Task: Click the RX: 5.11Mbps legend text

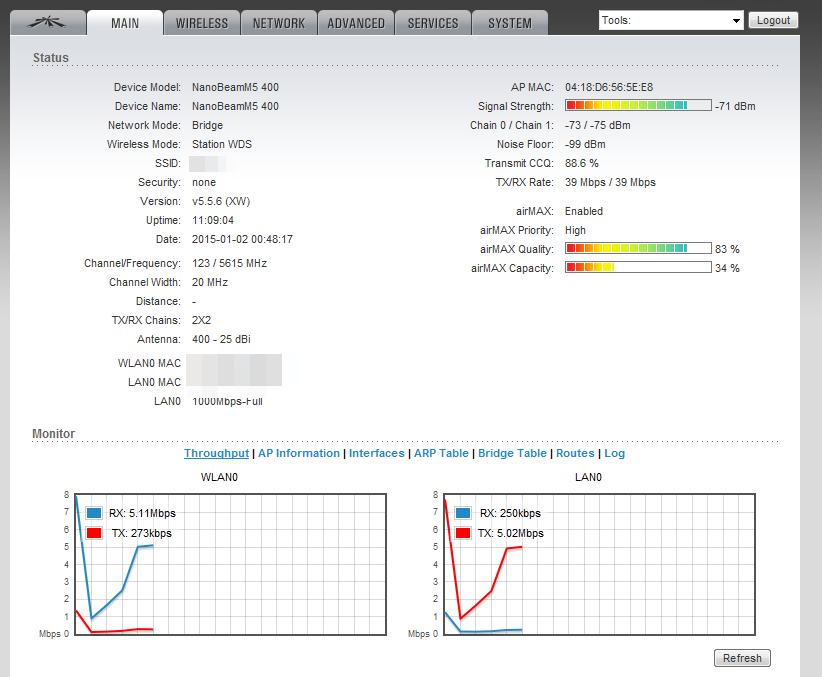Action: (x=142, y=513)
